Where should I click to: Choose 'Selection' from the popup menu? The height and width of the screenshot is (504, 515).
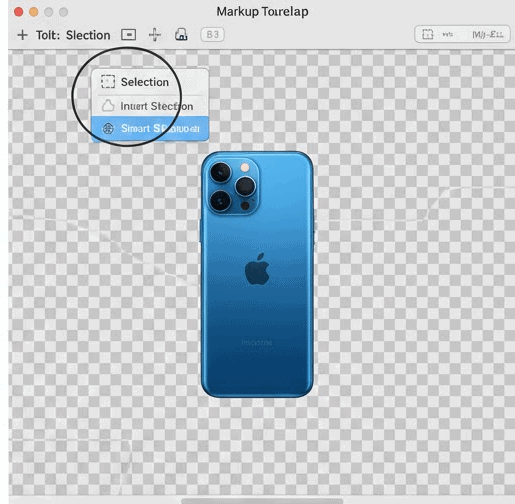(x=150, y=82)
